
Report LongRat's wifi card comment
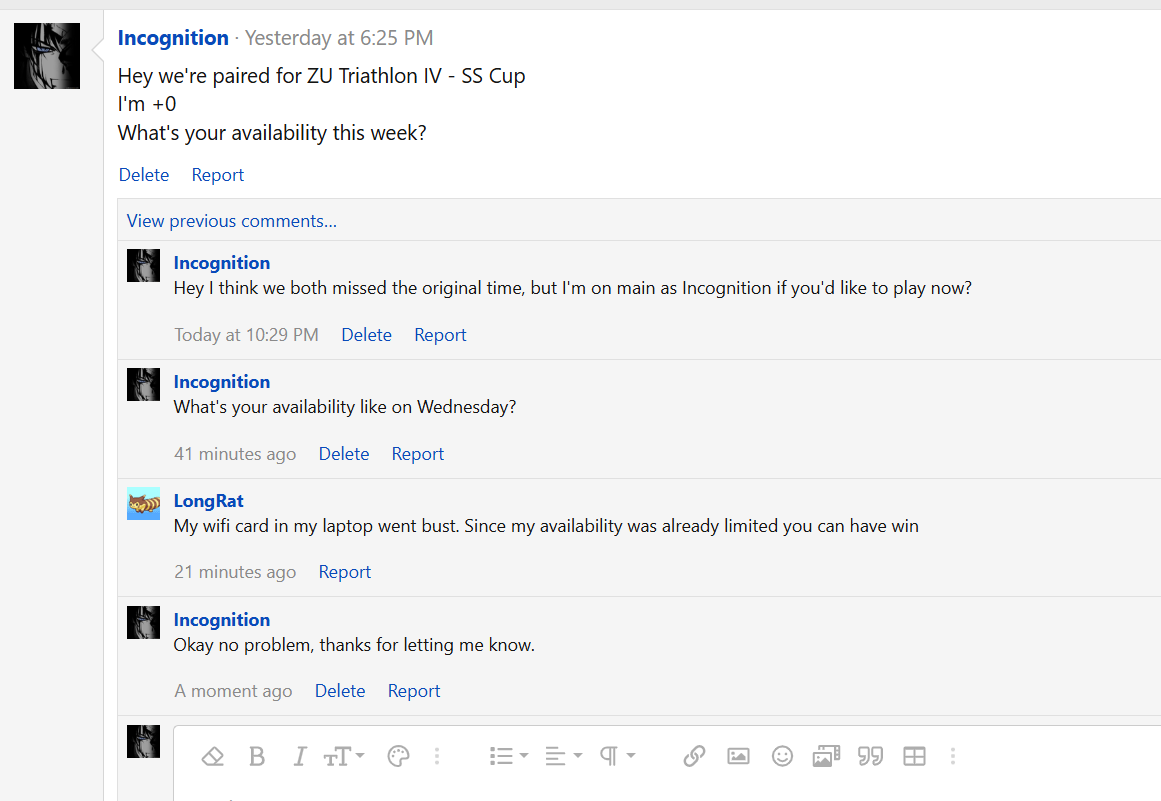344,572
